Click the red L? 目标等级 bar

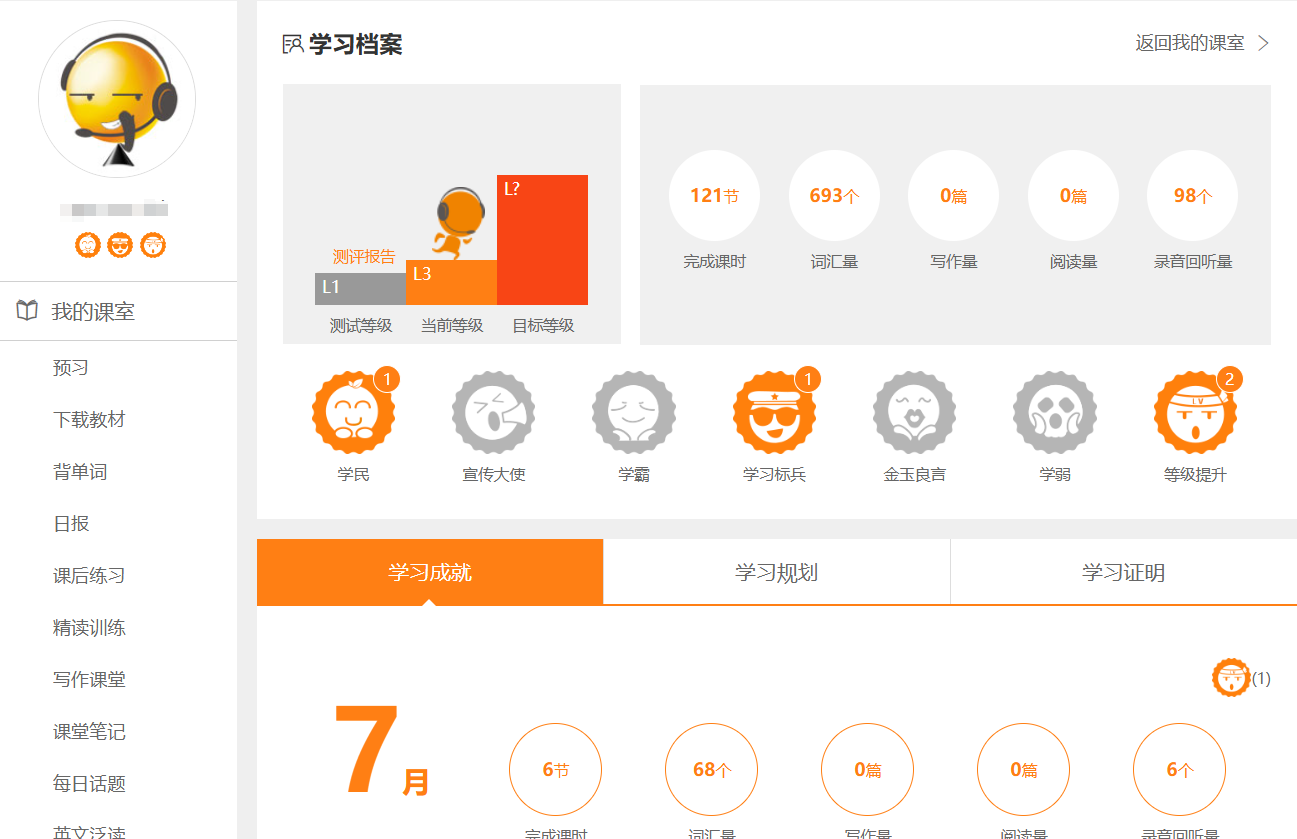pos(542,240)
